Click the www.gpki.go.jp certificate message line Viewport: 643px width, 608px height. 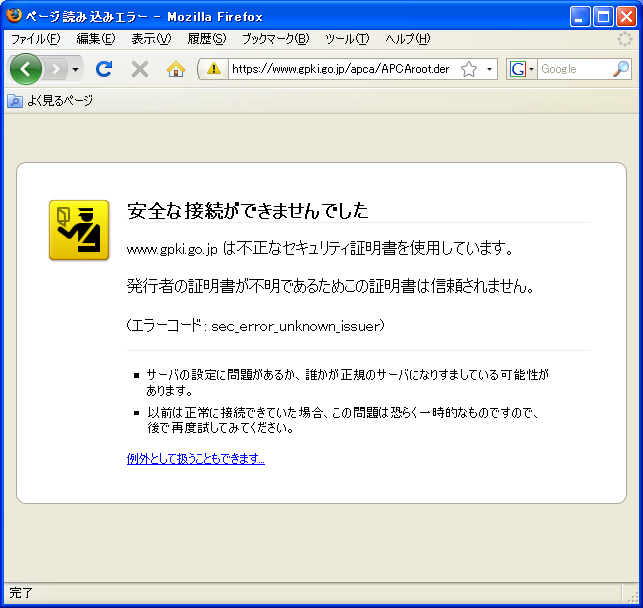click(x=320, y=248)
